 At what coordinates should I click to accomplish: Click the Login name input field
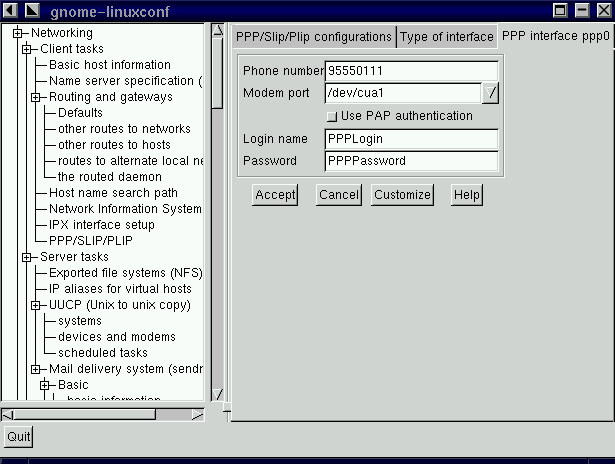(x=411, y=139)
